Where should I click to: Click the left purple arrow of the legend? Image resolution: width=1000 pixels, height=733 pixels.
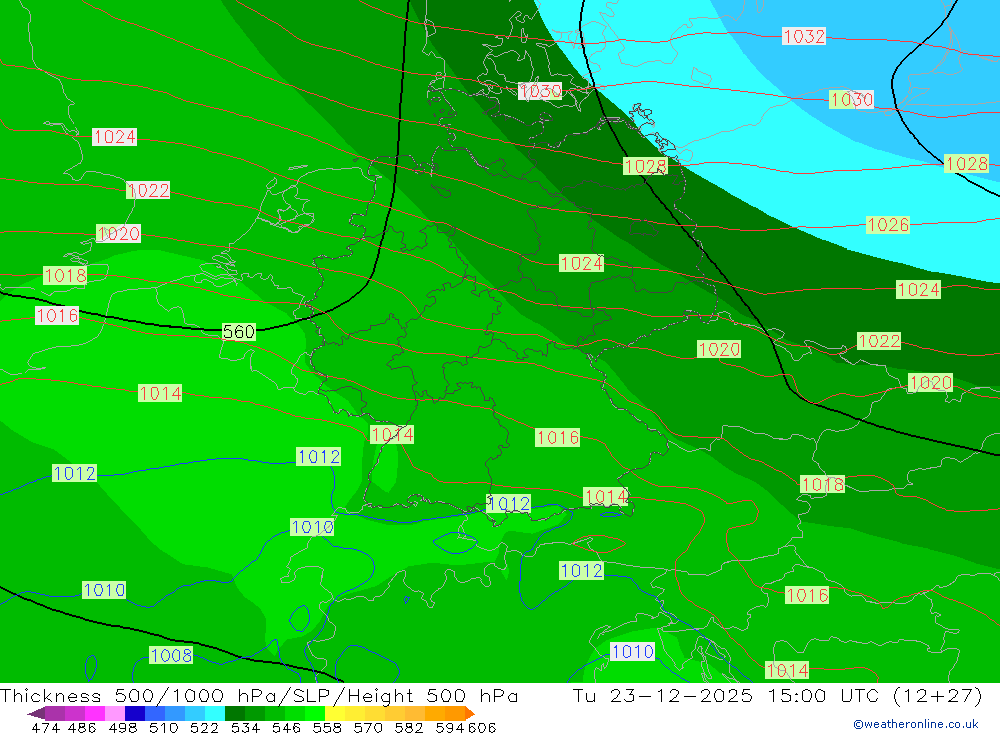coord(36,713)
